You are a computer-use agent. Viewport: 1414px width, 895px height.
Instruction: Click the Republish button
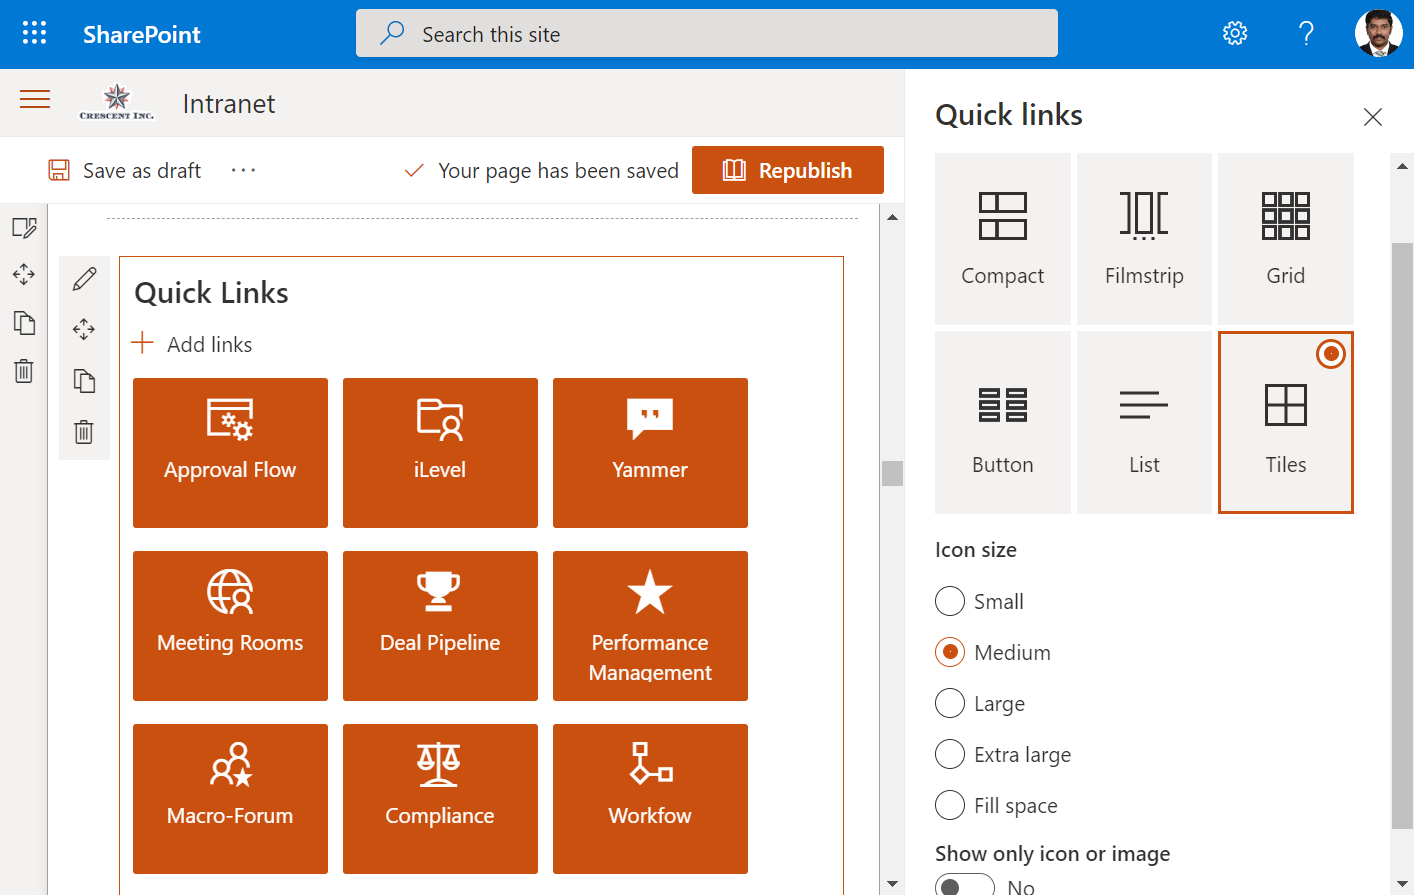click(787, 170)
